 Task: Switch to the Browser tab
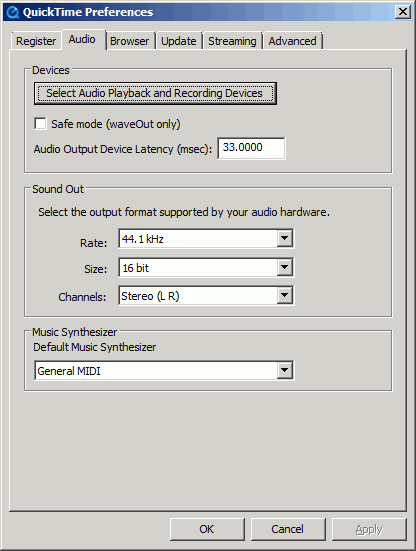coord(129,41)
